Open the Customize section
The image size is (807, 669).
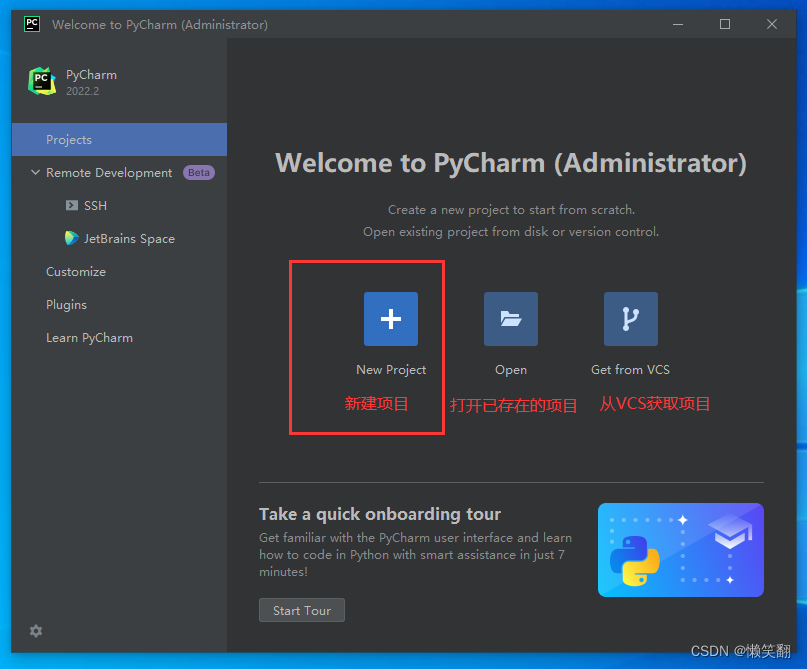(x=75, y=271)
